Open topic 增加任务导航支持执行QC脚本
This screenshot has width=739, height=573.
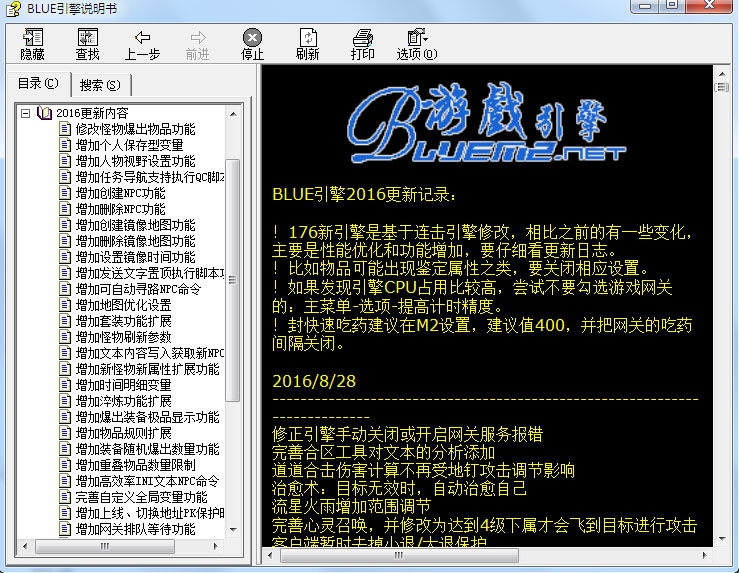pyautogui.click(x=150, y=177)
